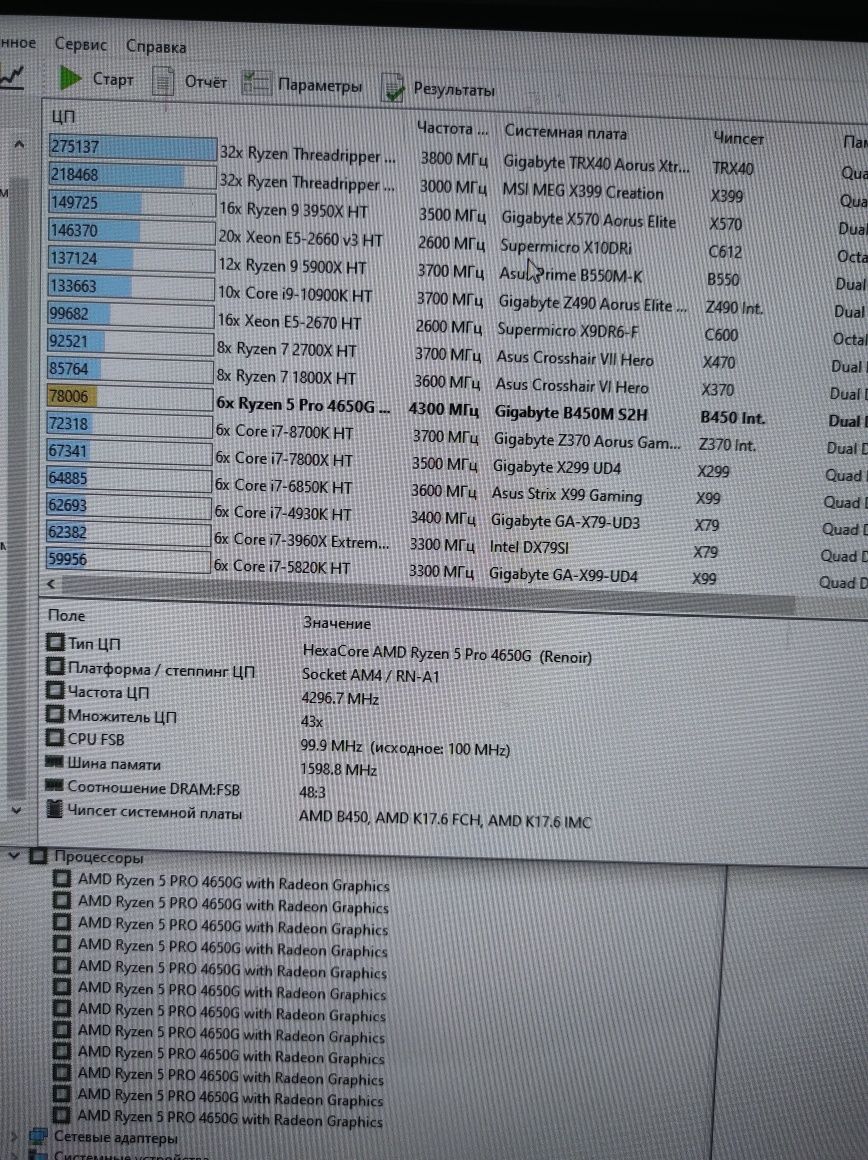Click the Параметры button label
Viewport: 868px width, 1160px height.
tap(320, 86)
